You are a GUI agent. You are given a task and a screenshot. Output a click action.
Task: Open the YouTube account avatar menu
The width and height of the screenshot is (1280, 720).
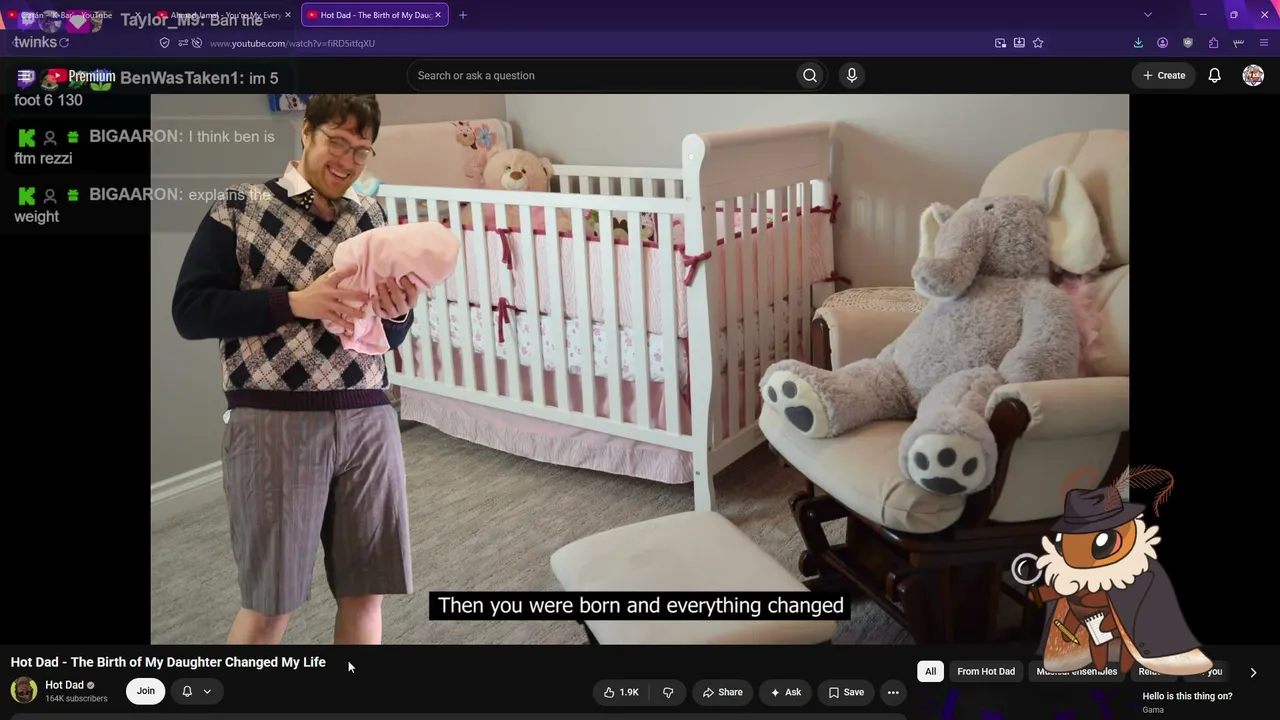coord(1253,75)
